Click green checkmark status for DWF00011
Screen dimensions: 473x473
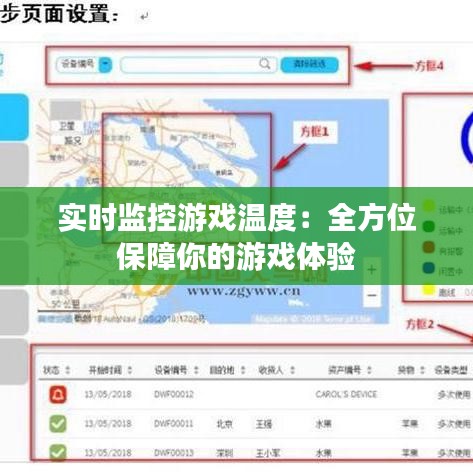click(58, 424)
